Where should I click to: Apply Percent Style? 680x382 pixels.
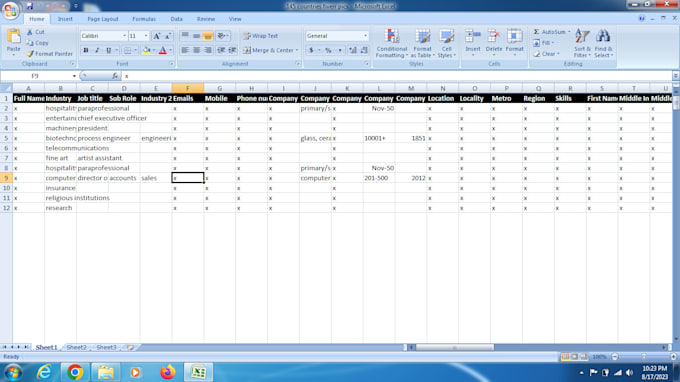[328, 50]
